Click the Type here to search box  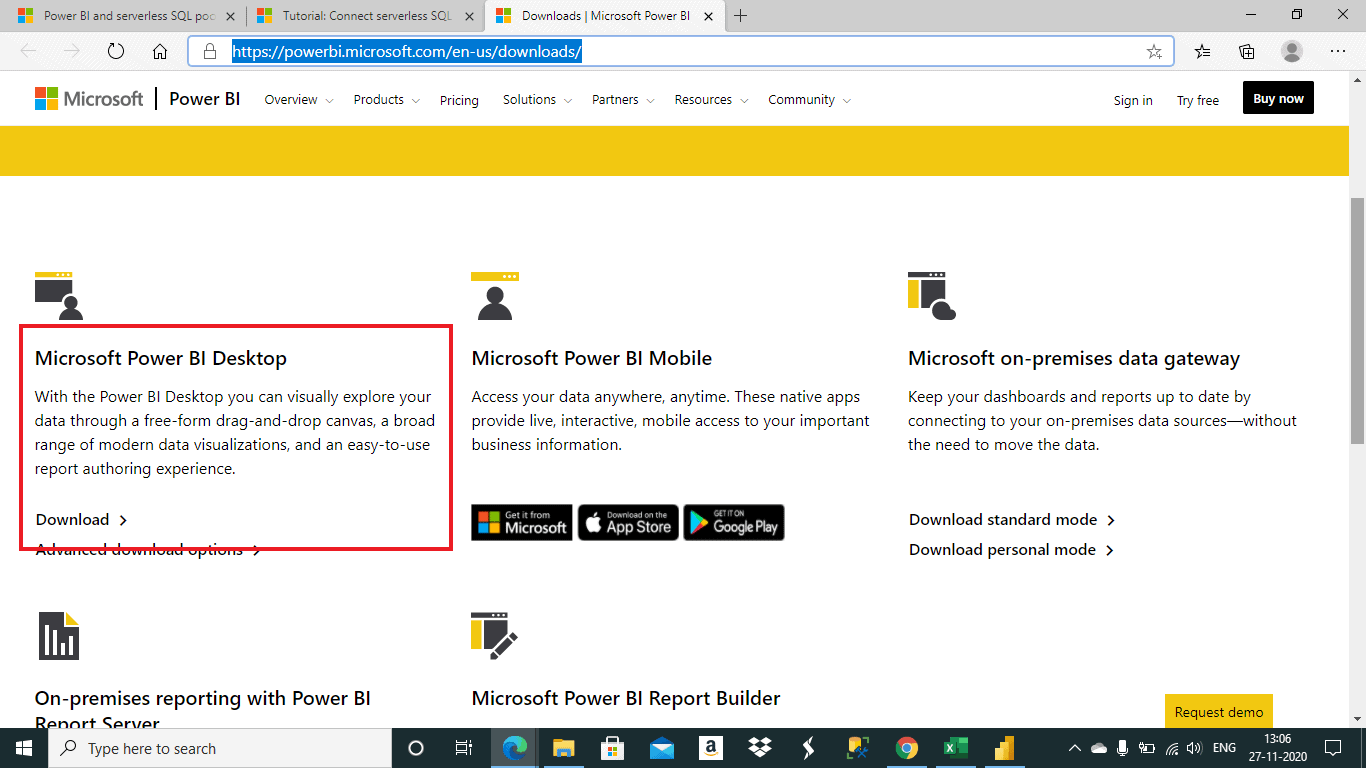pyautogui.click(x=219, y=748)
